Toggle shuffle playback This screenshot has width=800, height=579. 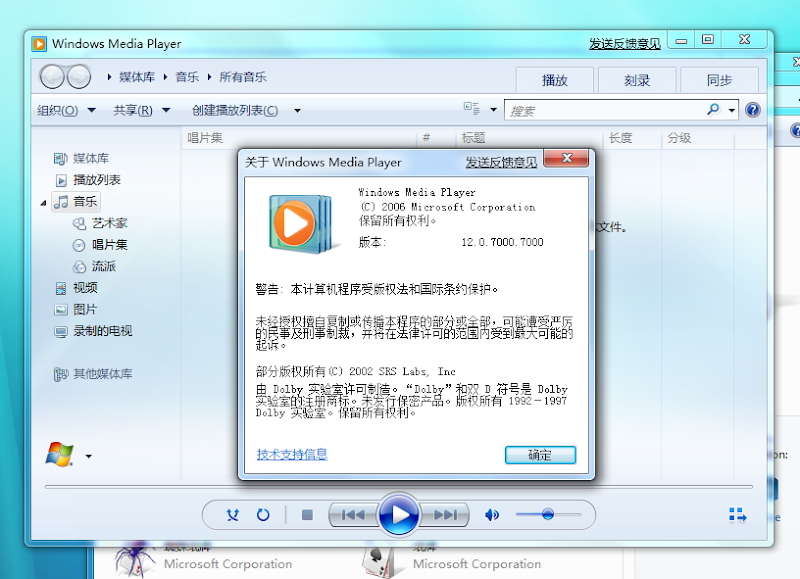pyautogui.click(x=233, y=515)
